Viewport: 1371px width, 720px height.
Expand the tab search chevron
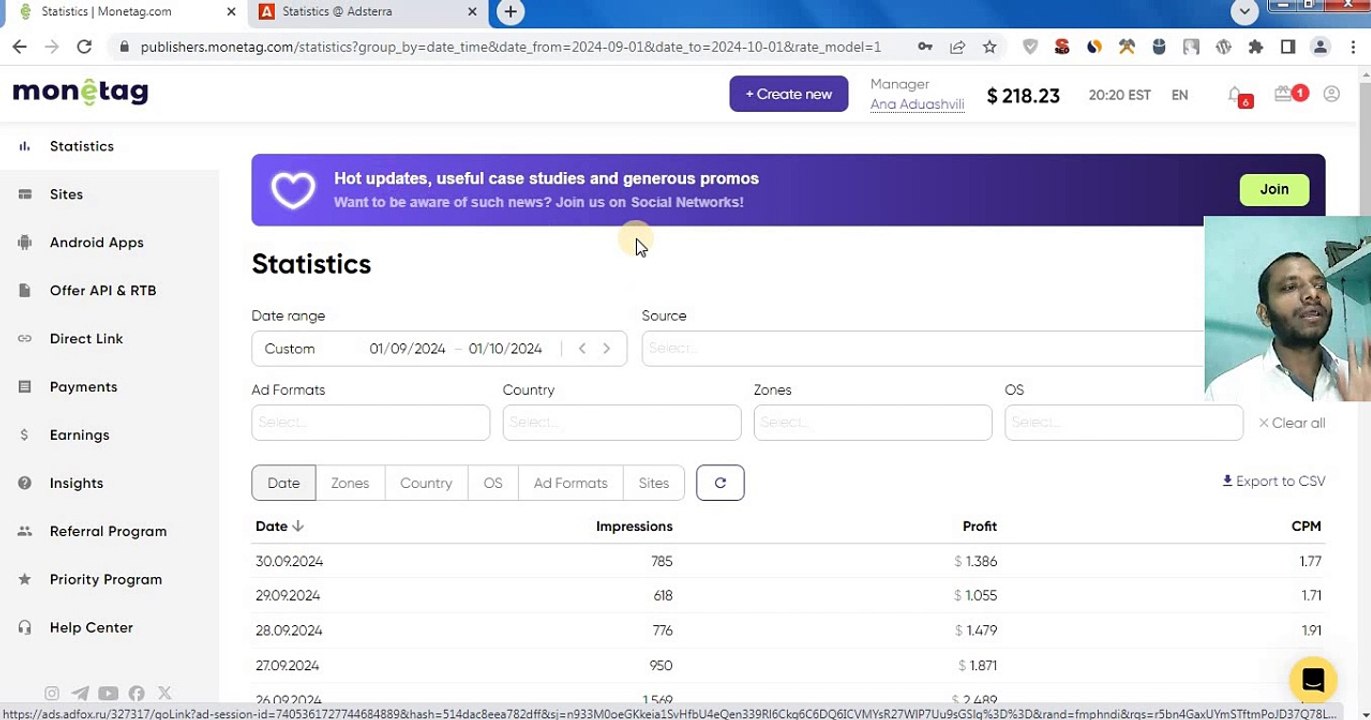(x=1244, y=12)
